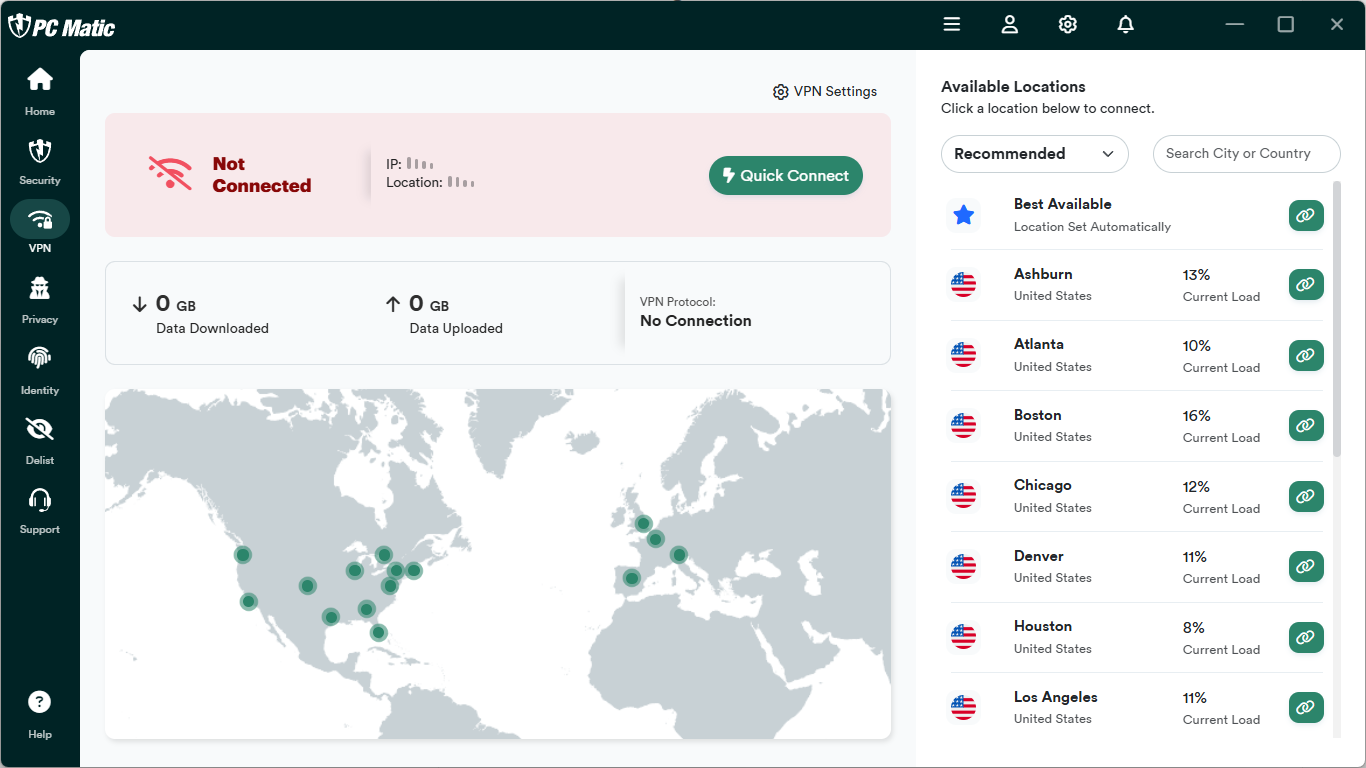Click Ashburn's 13% current load value
Screen dimensions: 1366x768
pyautogui.click(x=1196, y=275)
